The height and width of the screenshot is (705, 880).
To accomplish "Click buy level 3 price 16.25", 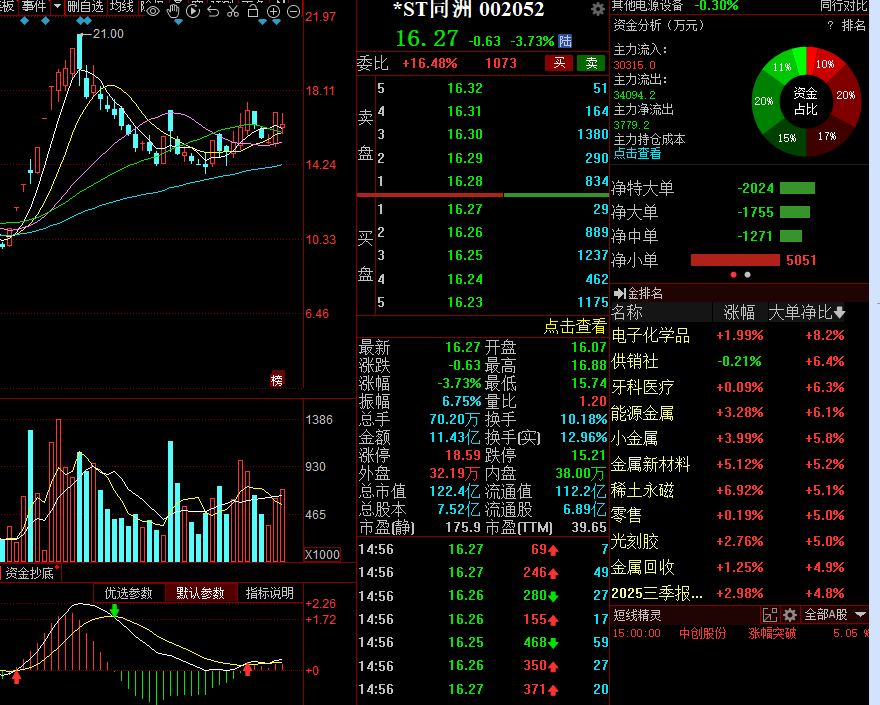I will point(465,255).
